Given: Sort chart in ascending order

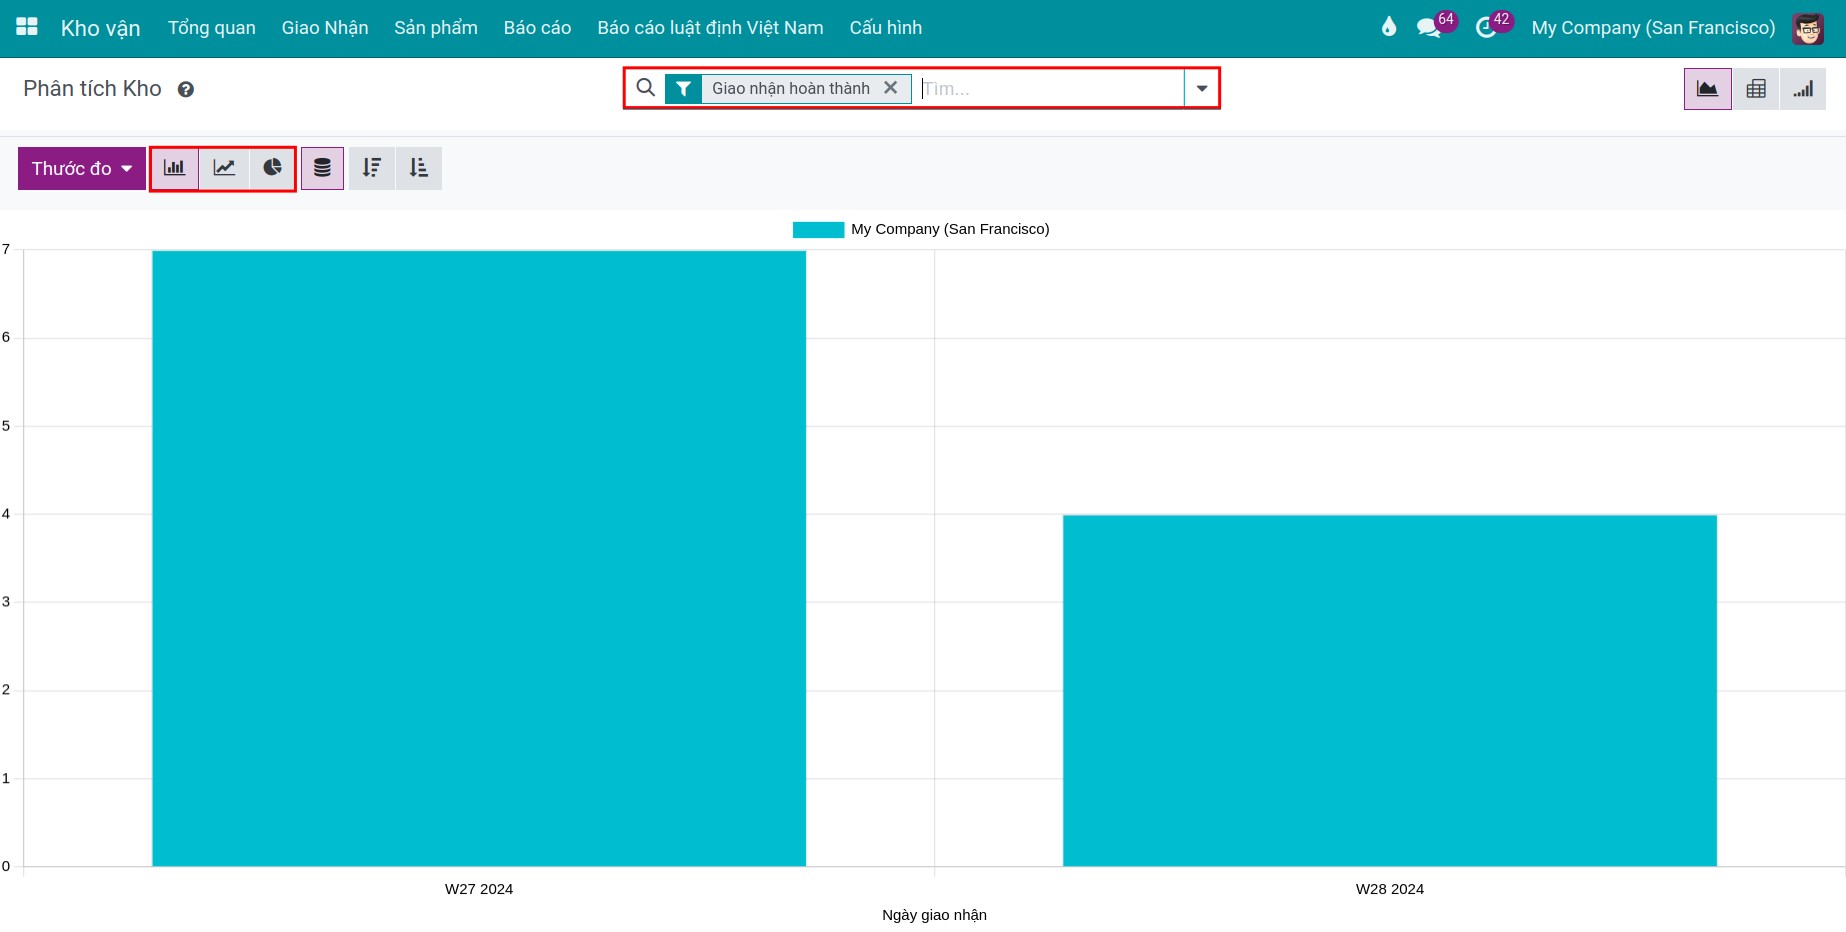Looking at the screenshot, I should [x=419, y=168].
